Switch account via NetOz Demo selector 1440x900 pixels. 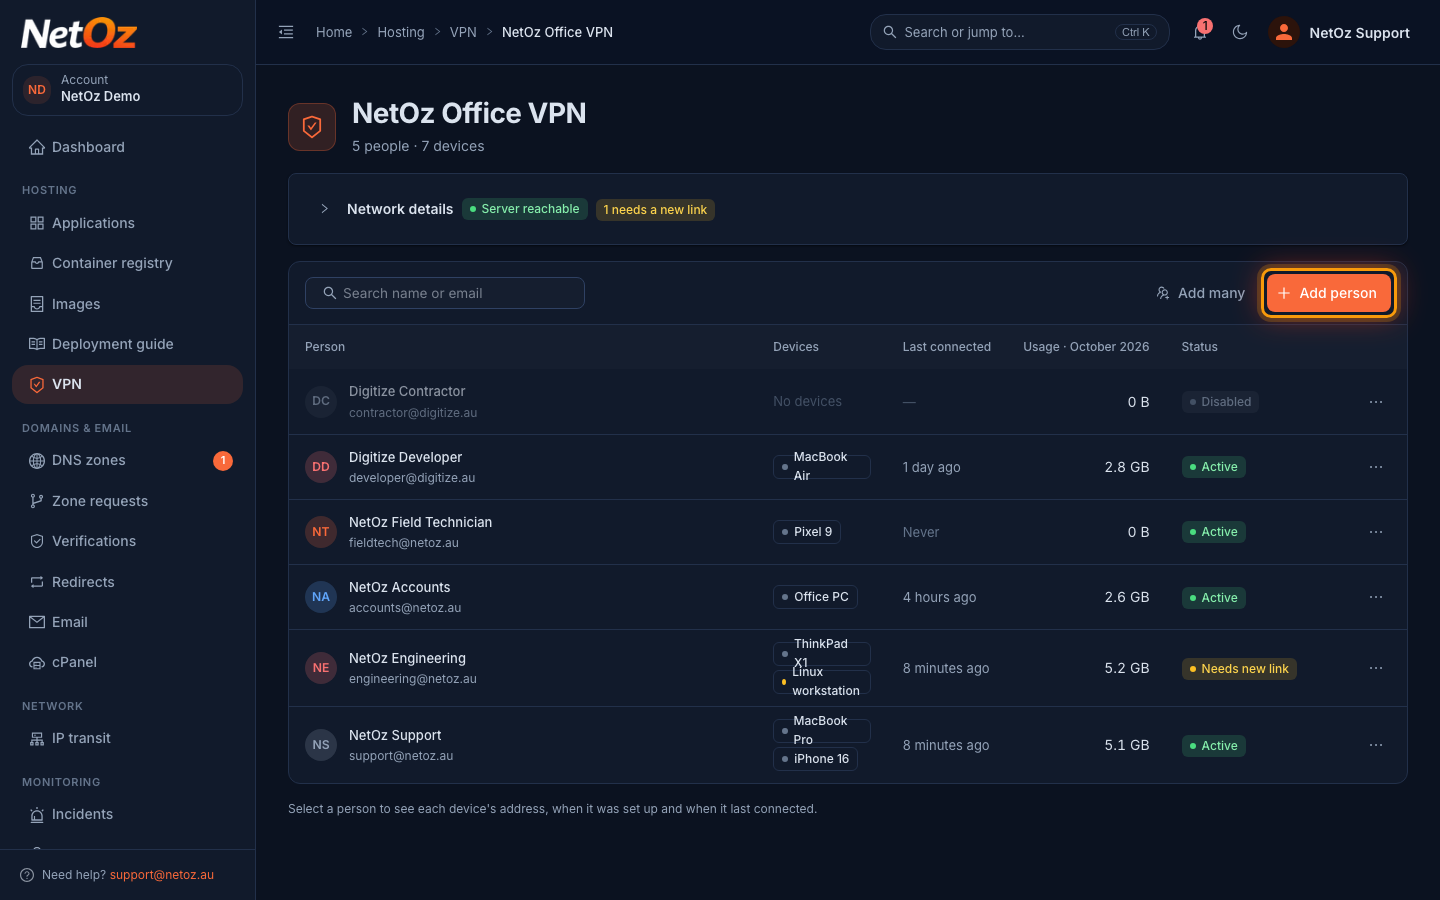pyautogui.click(x=127, y=89)
